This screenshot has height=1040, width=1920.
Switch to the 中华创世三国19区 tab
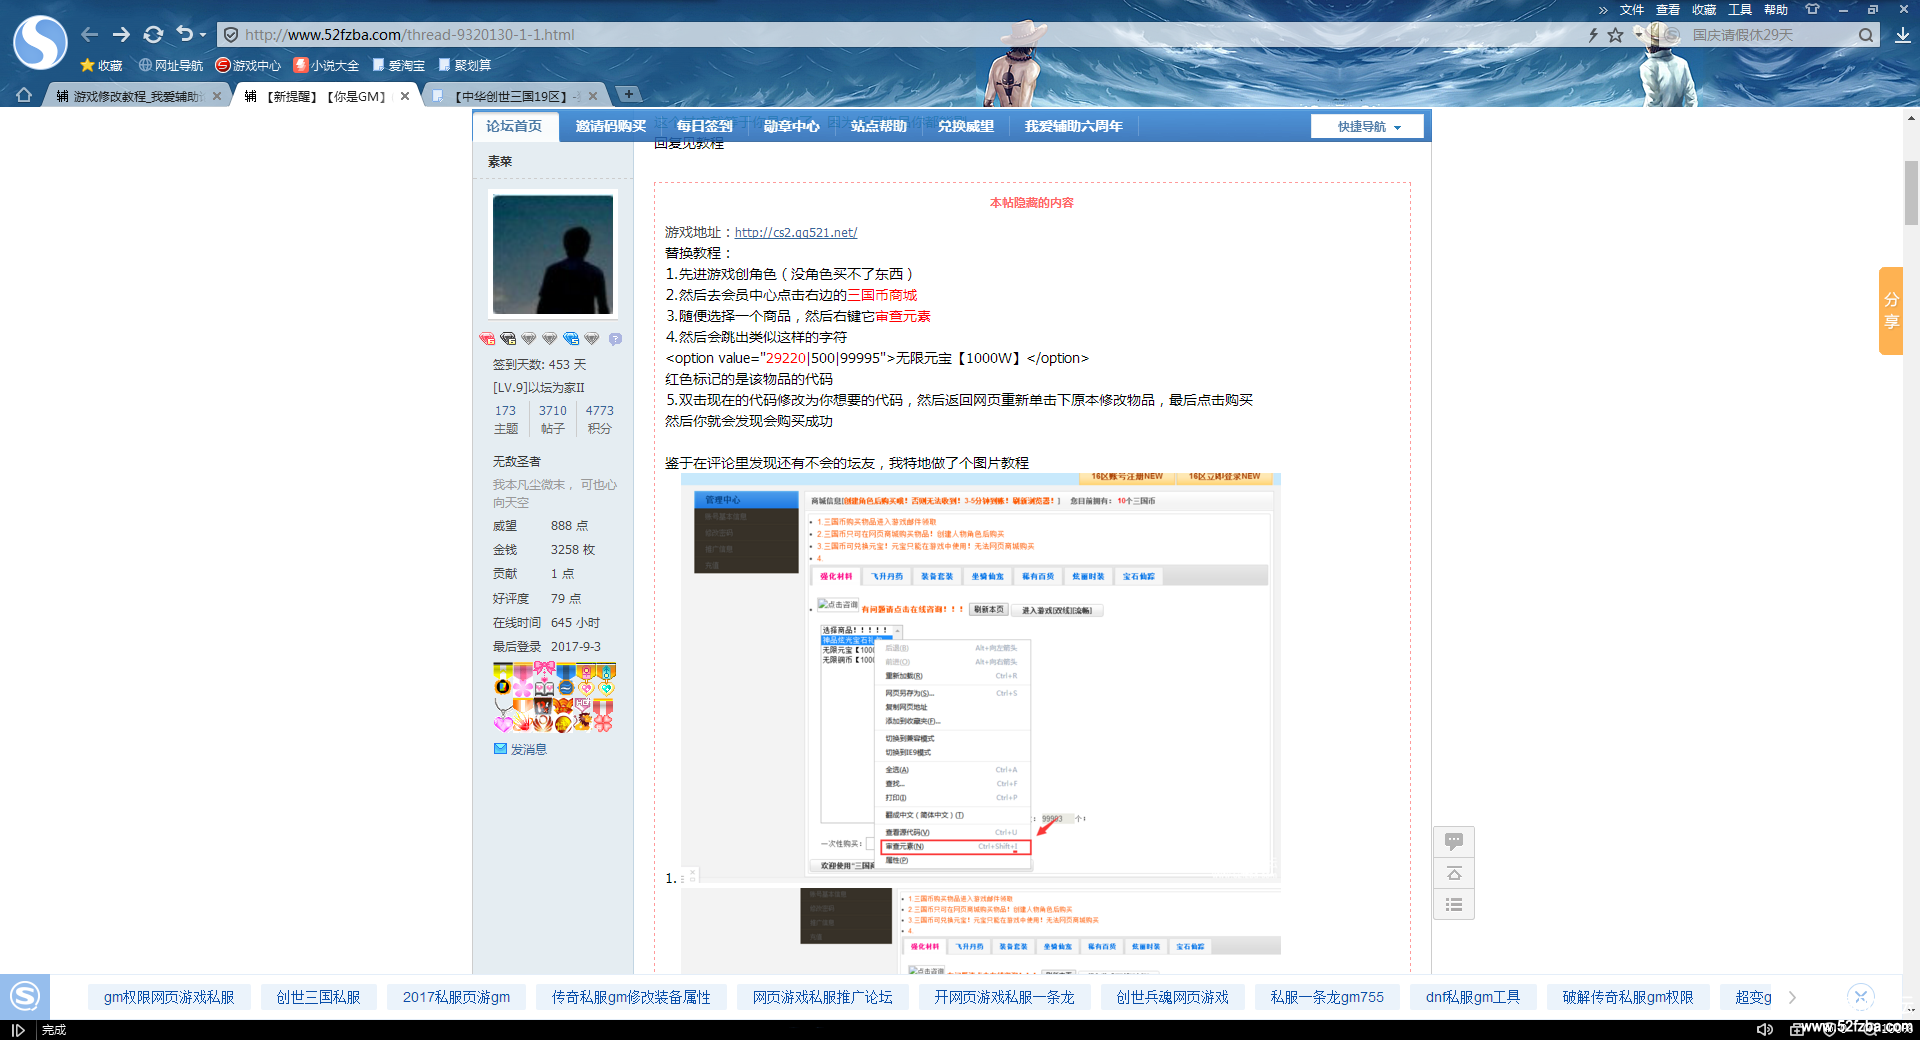(x=510, y=96)
